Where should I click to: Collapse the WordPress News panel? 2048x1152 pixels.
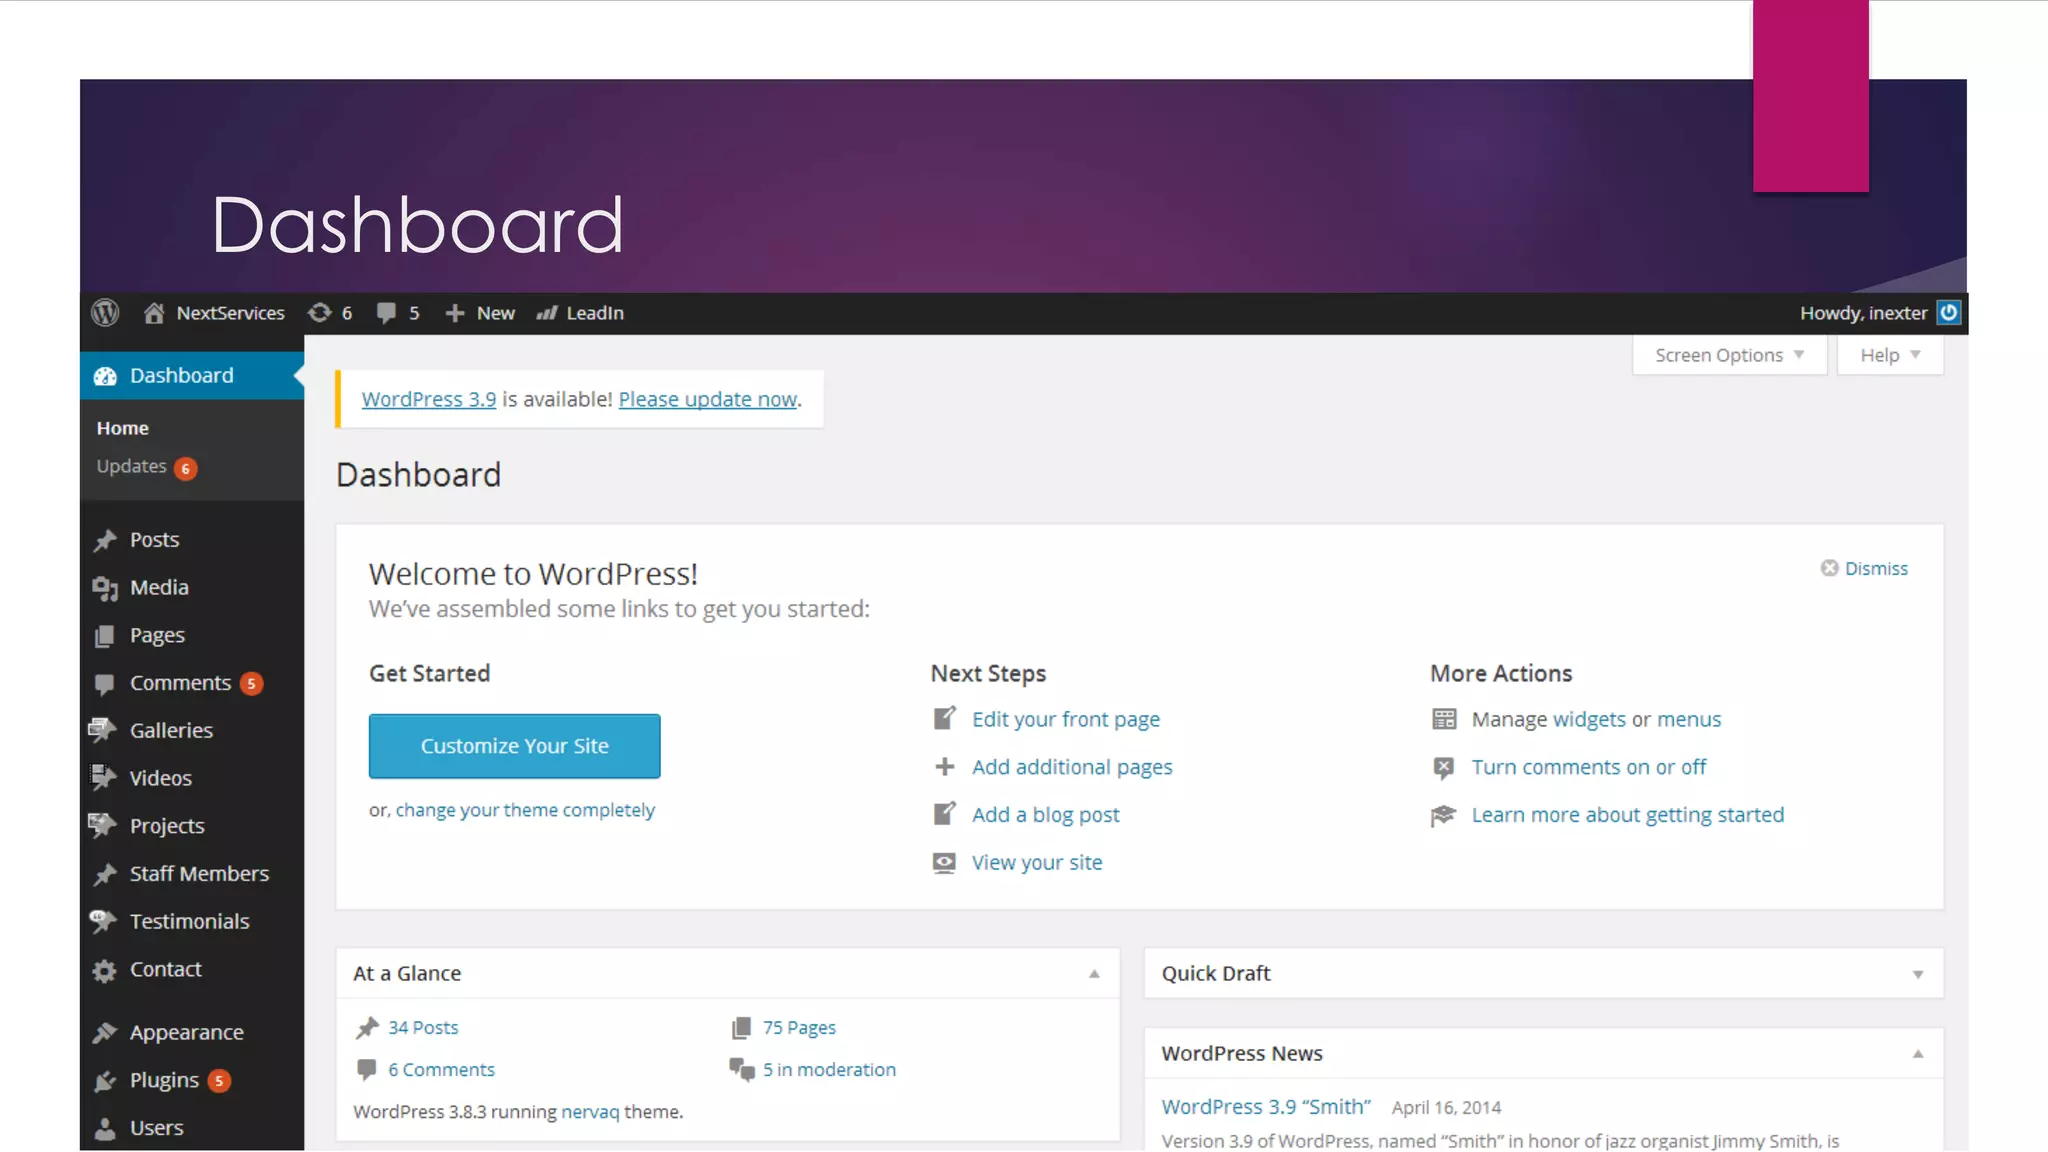pyautogui.click(x=1917, y=1054)
